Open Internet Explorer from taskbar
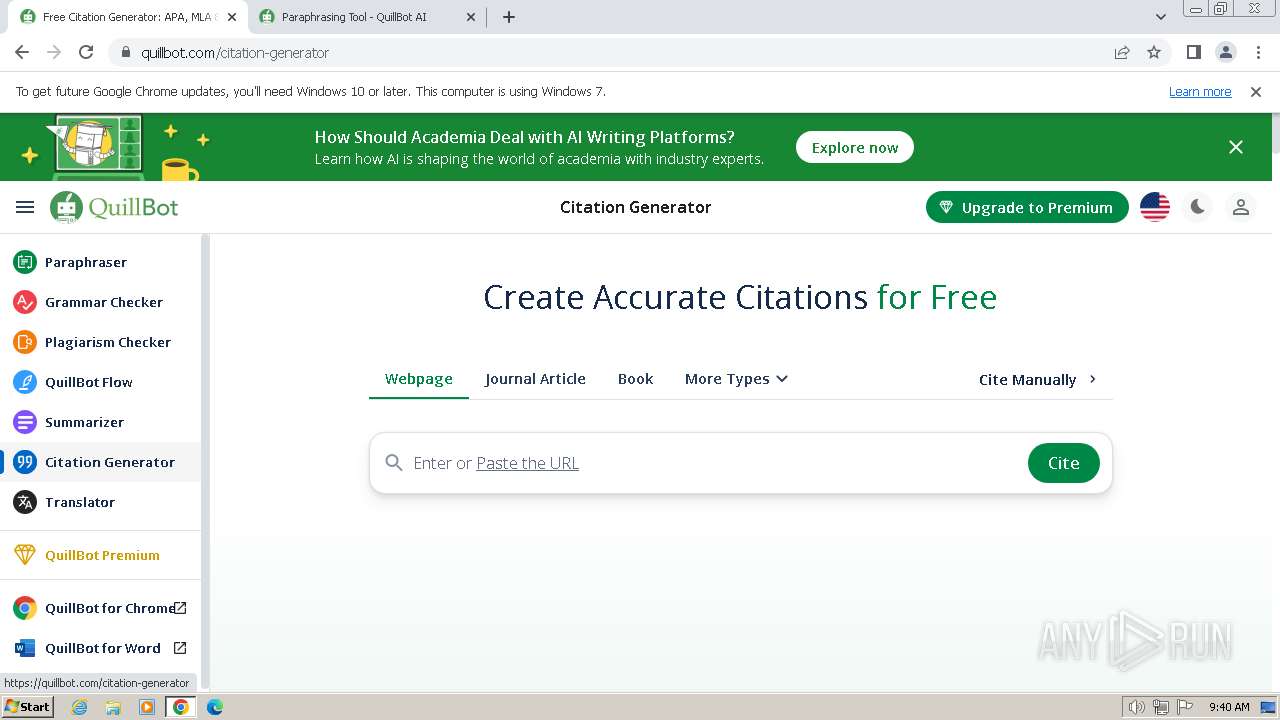 point(79,707)
